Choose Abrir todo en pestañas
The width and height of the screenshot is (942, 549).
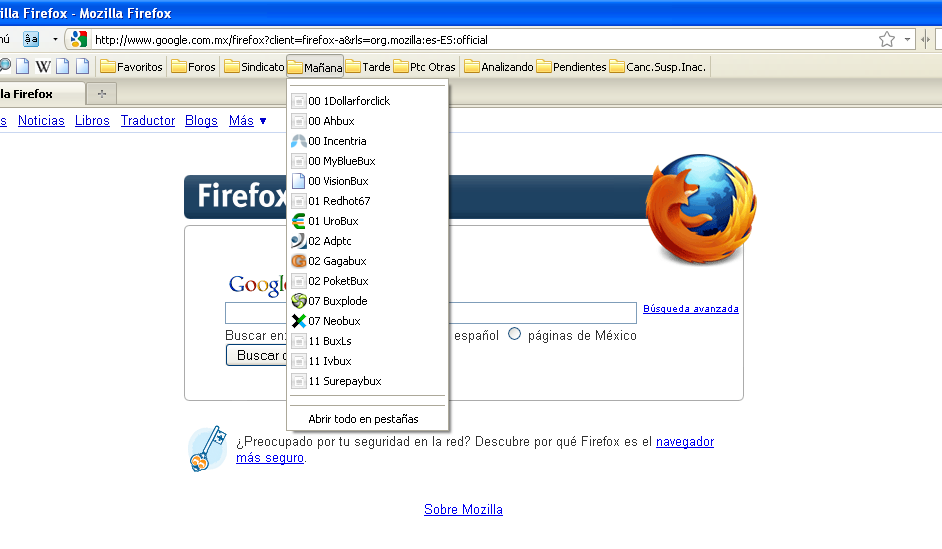(x=368, y=419)
